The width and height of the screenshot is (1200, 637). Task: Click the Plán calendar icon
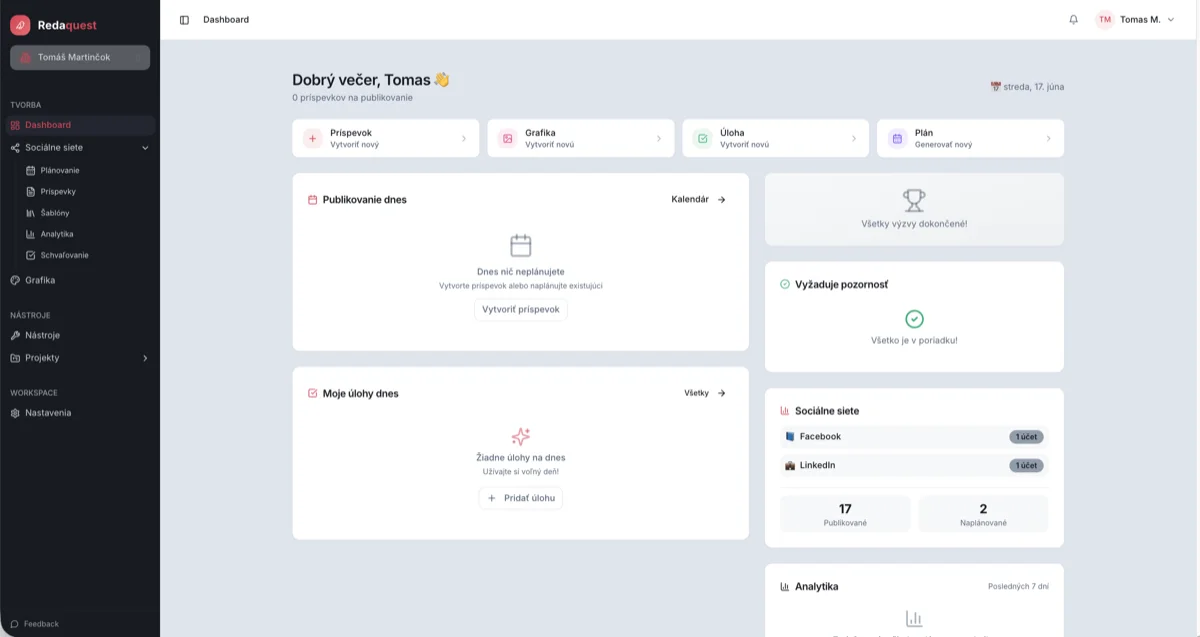click(x=897, y=138)
